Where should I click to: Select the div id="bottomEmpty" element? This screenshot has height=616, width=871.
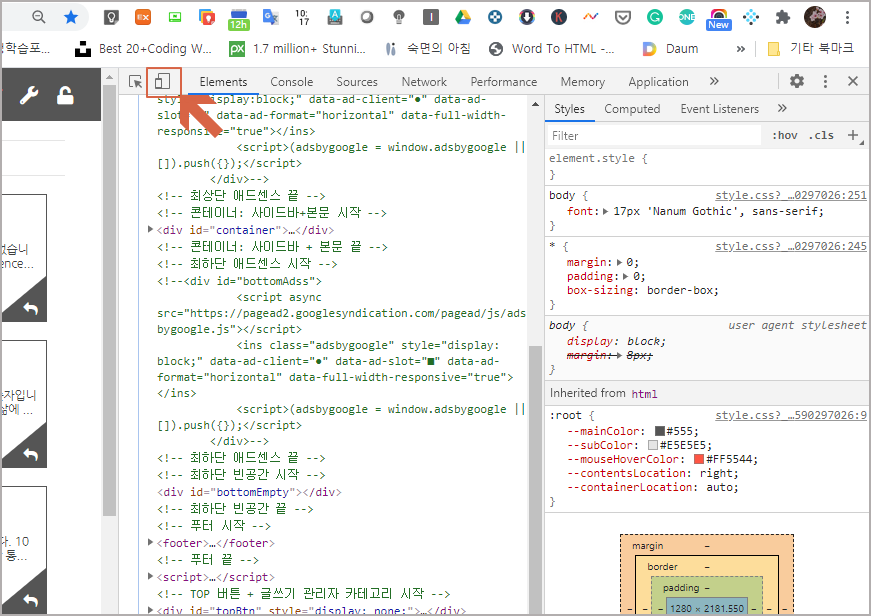tap(249, 492)
